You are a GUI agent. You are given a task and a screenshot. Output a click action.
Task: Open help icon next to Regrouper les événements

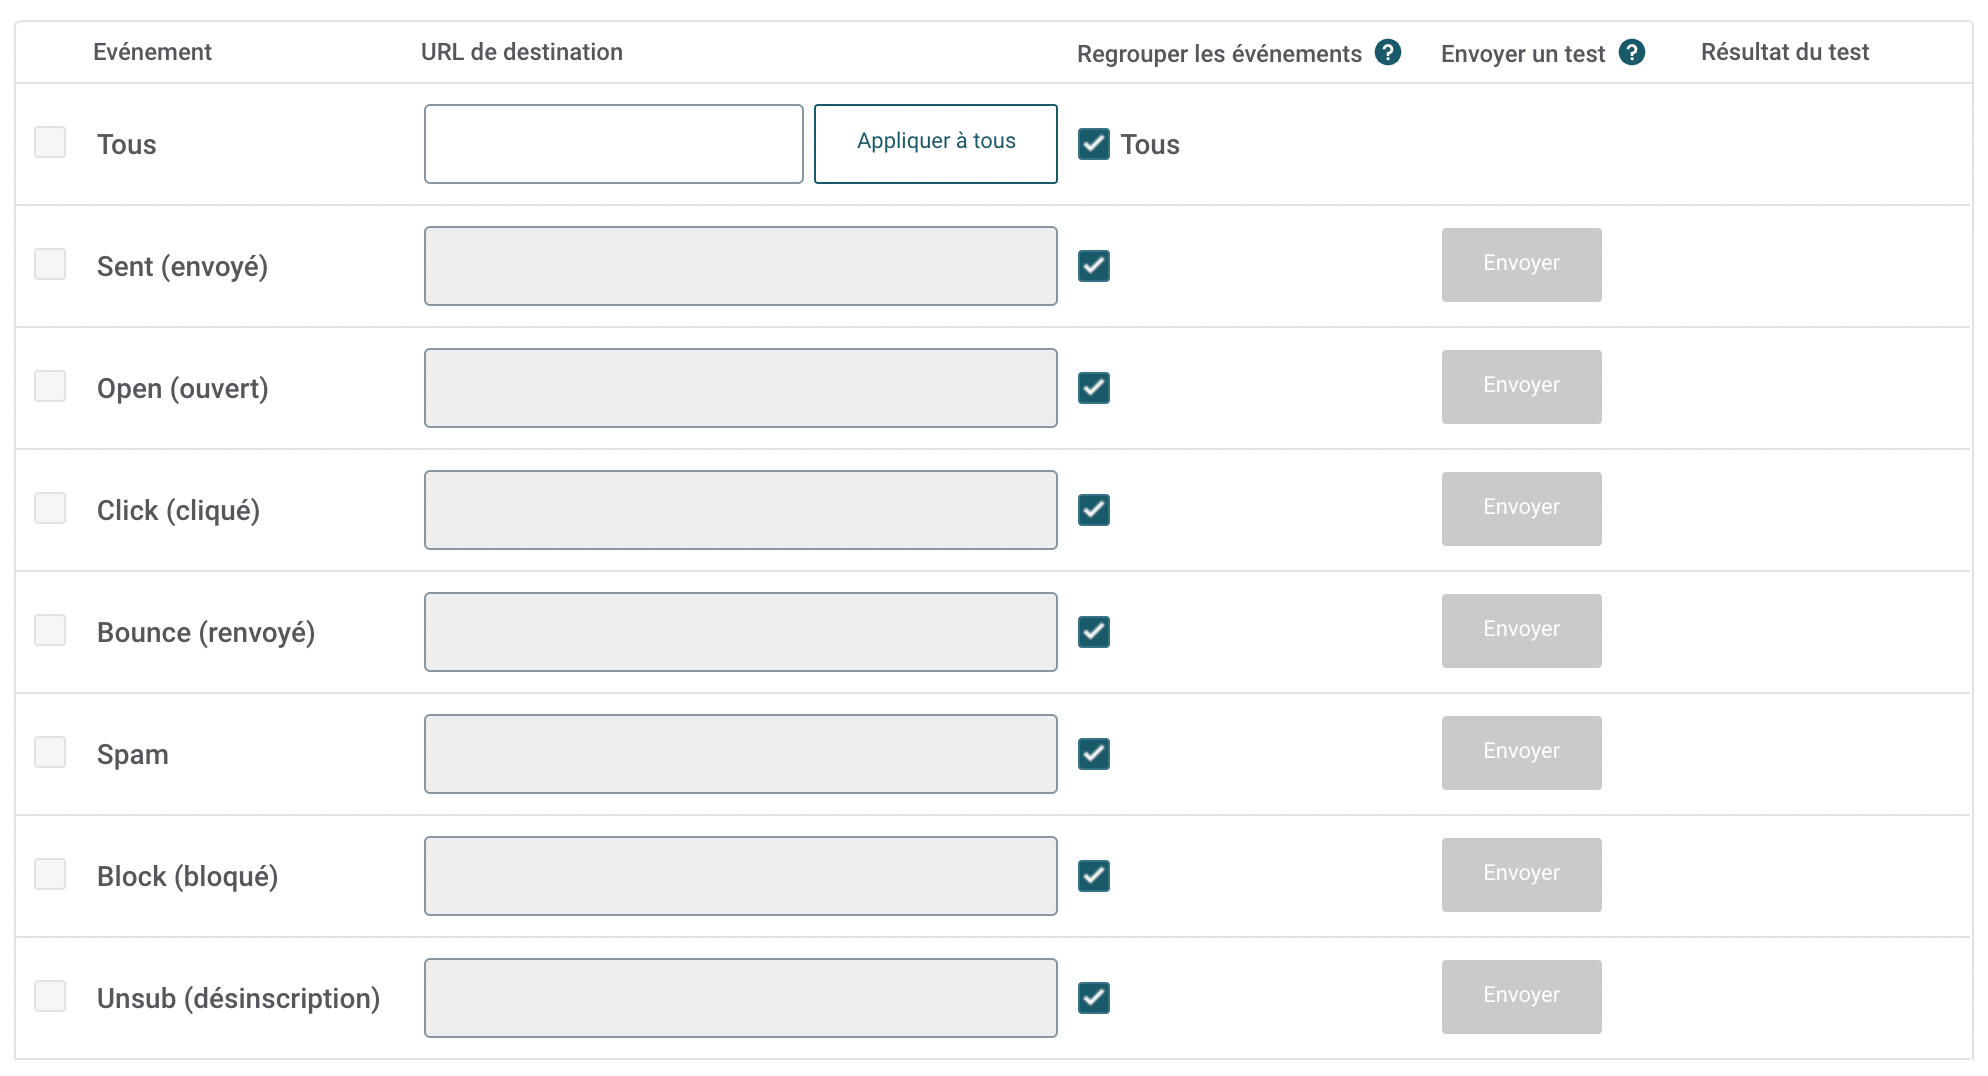tap(1388, 52)
